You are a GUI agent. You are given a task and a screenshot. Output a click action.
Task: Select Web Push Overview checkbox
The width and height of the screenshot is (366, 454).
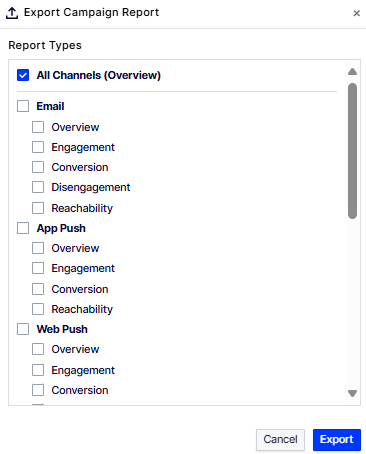click(x=38, y=349)
